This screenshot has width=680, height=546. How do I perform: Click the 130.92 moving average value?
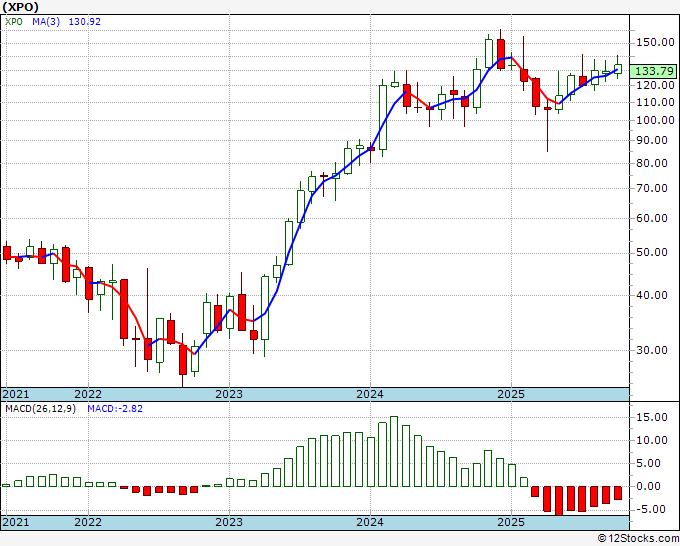pos(85,22)
